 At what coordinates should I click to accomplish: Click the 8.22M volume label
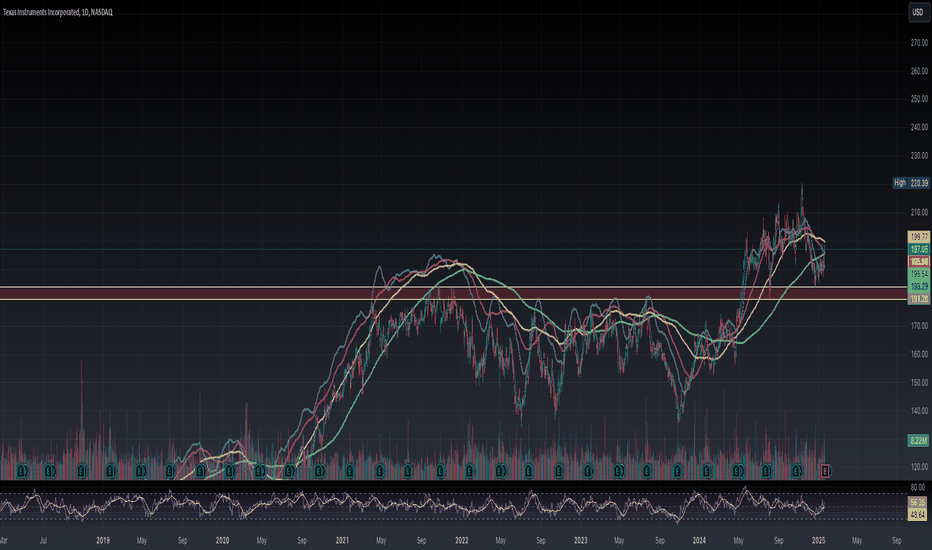(919, 441)
